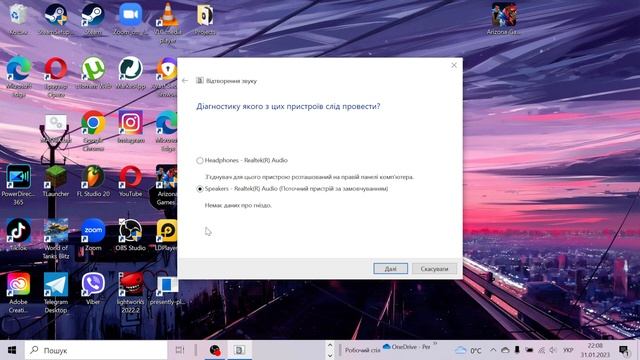Open the Projects folder icon
This screenshot has width=640, height=360.
pyautogui.click(x=205, y=19)
